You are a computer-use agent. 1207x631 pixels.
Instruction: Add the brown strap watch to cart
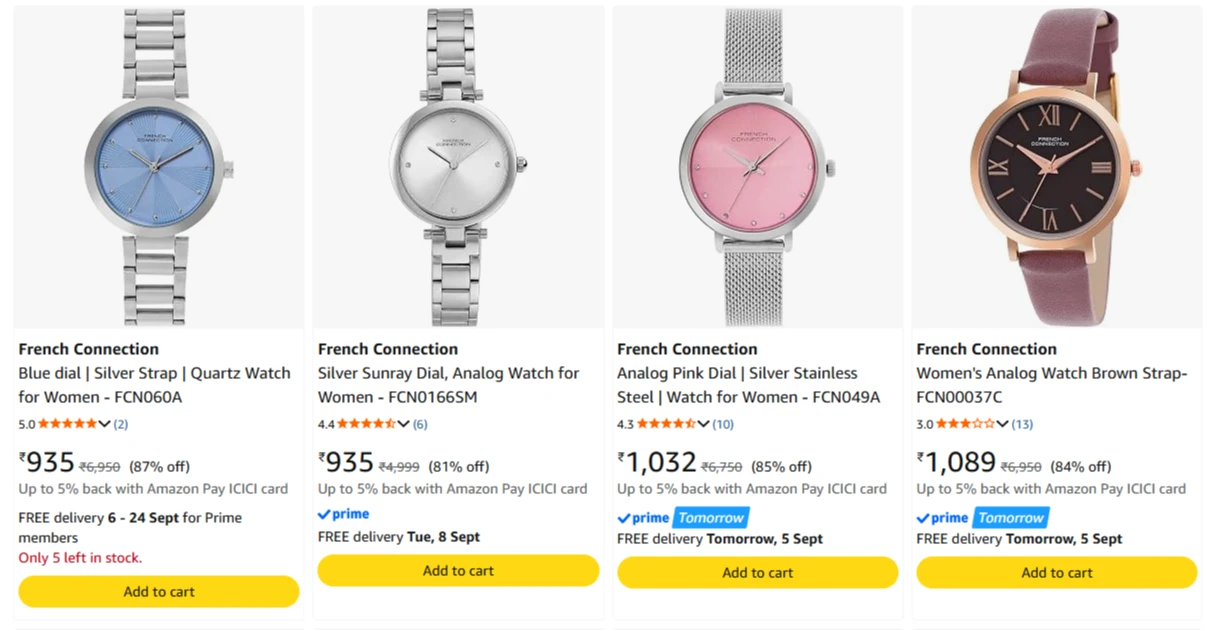(x=1057, y=573)
